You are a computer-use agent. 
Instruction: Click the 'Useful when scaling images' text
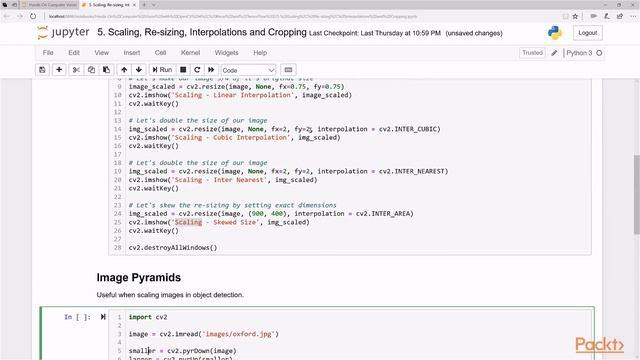[x=170, y=295]
